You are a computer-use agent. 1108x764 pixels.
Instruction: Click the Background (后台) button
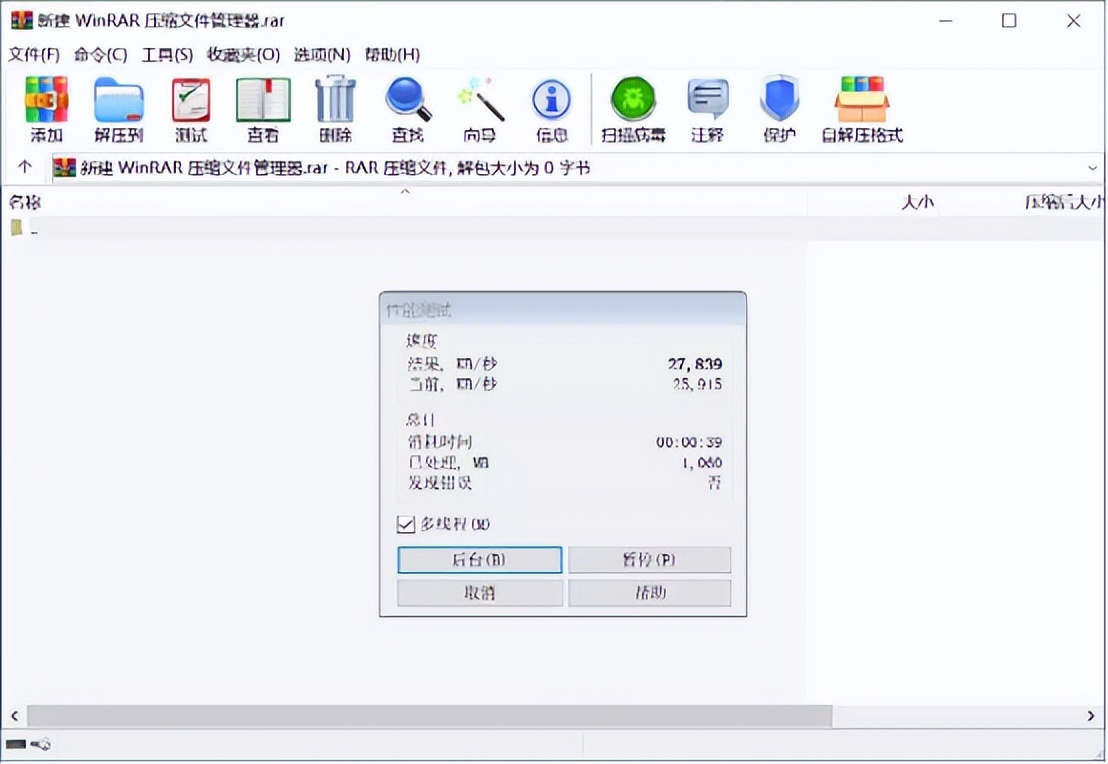coord(480,560)
